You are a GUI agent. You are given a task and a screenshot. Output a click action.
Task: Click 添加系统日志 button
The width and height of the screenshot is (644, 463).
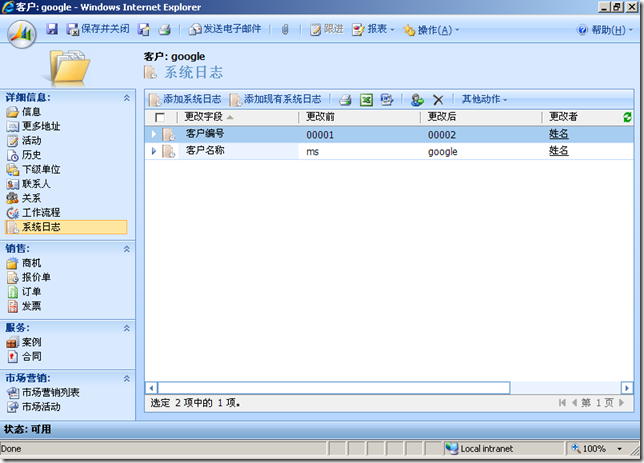pos(185,99)
